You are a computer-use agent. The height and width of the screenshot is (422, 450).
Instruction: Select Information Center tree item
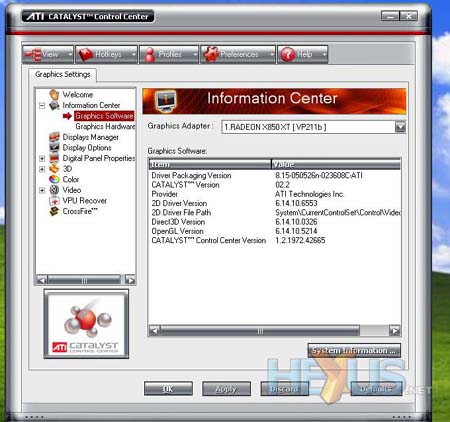[91, 105]
